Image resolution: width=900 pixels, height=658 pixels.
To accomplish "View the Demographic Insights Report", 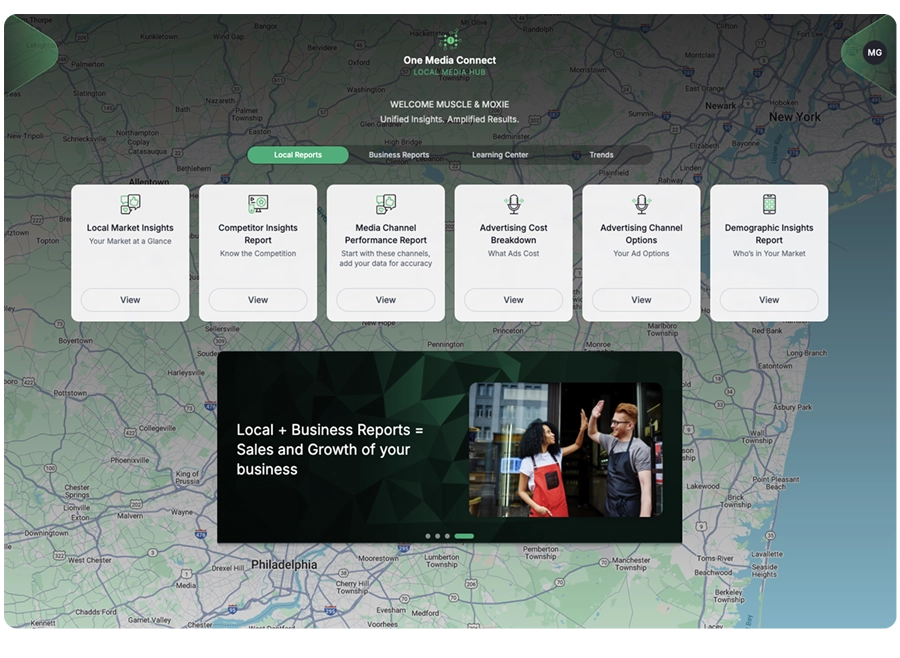I will click(769, 300).
